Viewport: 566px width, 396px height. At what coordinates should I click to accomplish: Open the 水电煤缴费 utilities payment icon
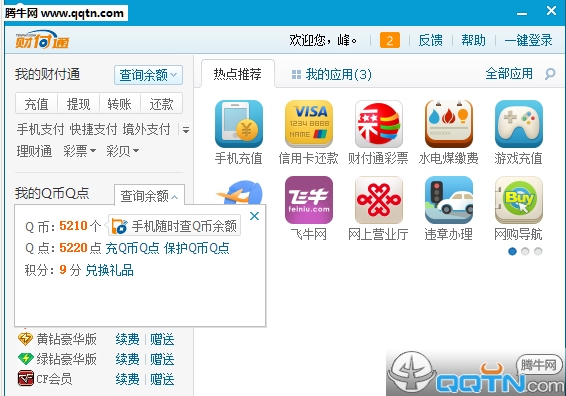(449, 124)
